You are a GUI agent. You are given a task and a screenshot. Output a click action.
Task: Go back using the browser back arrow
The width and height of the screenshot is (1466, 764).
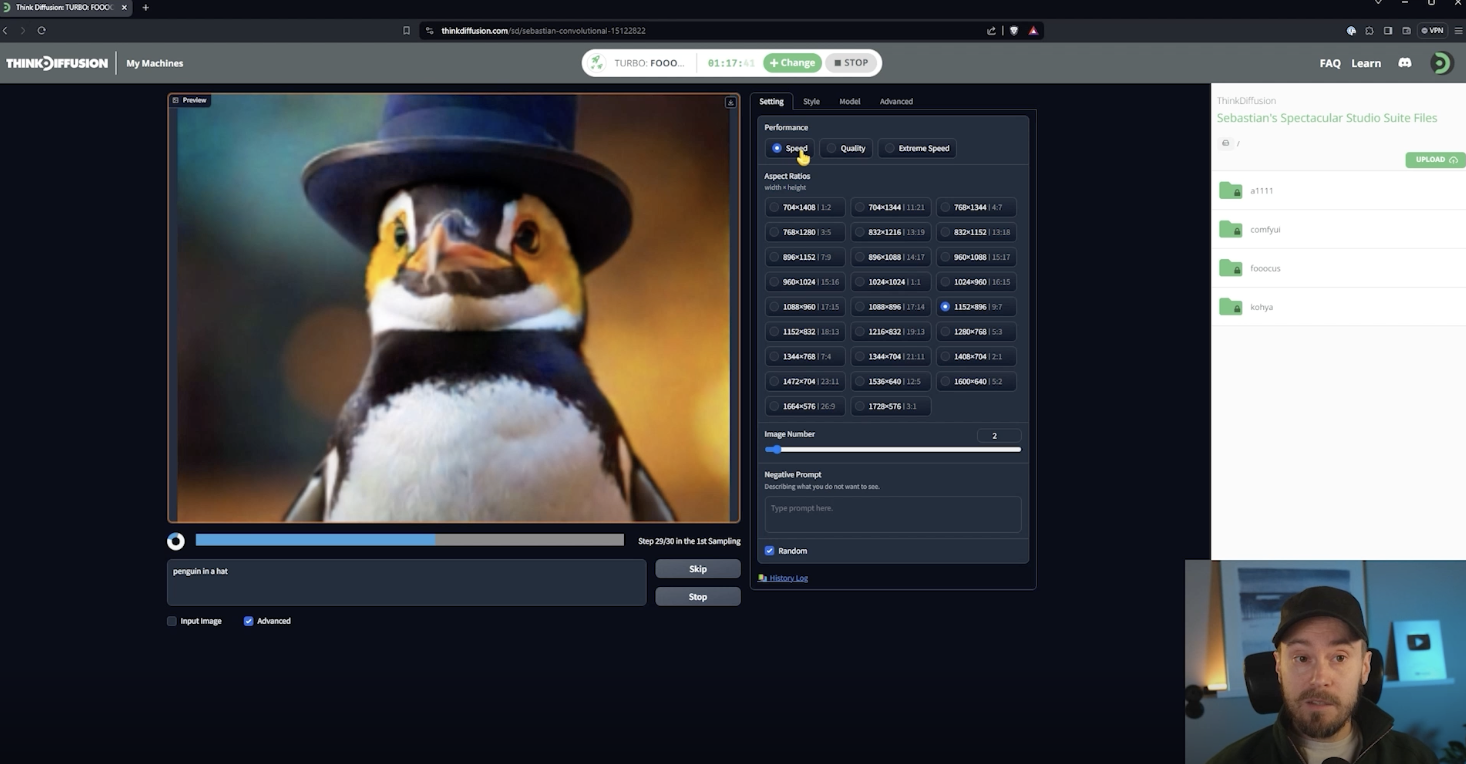5,31
